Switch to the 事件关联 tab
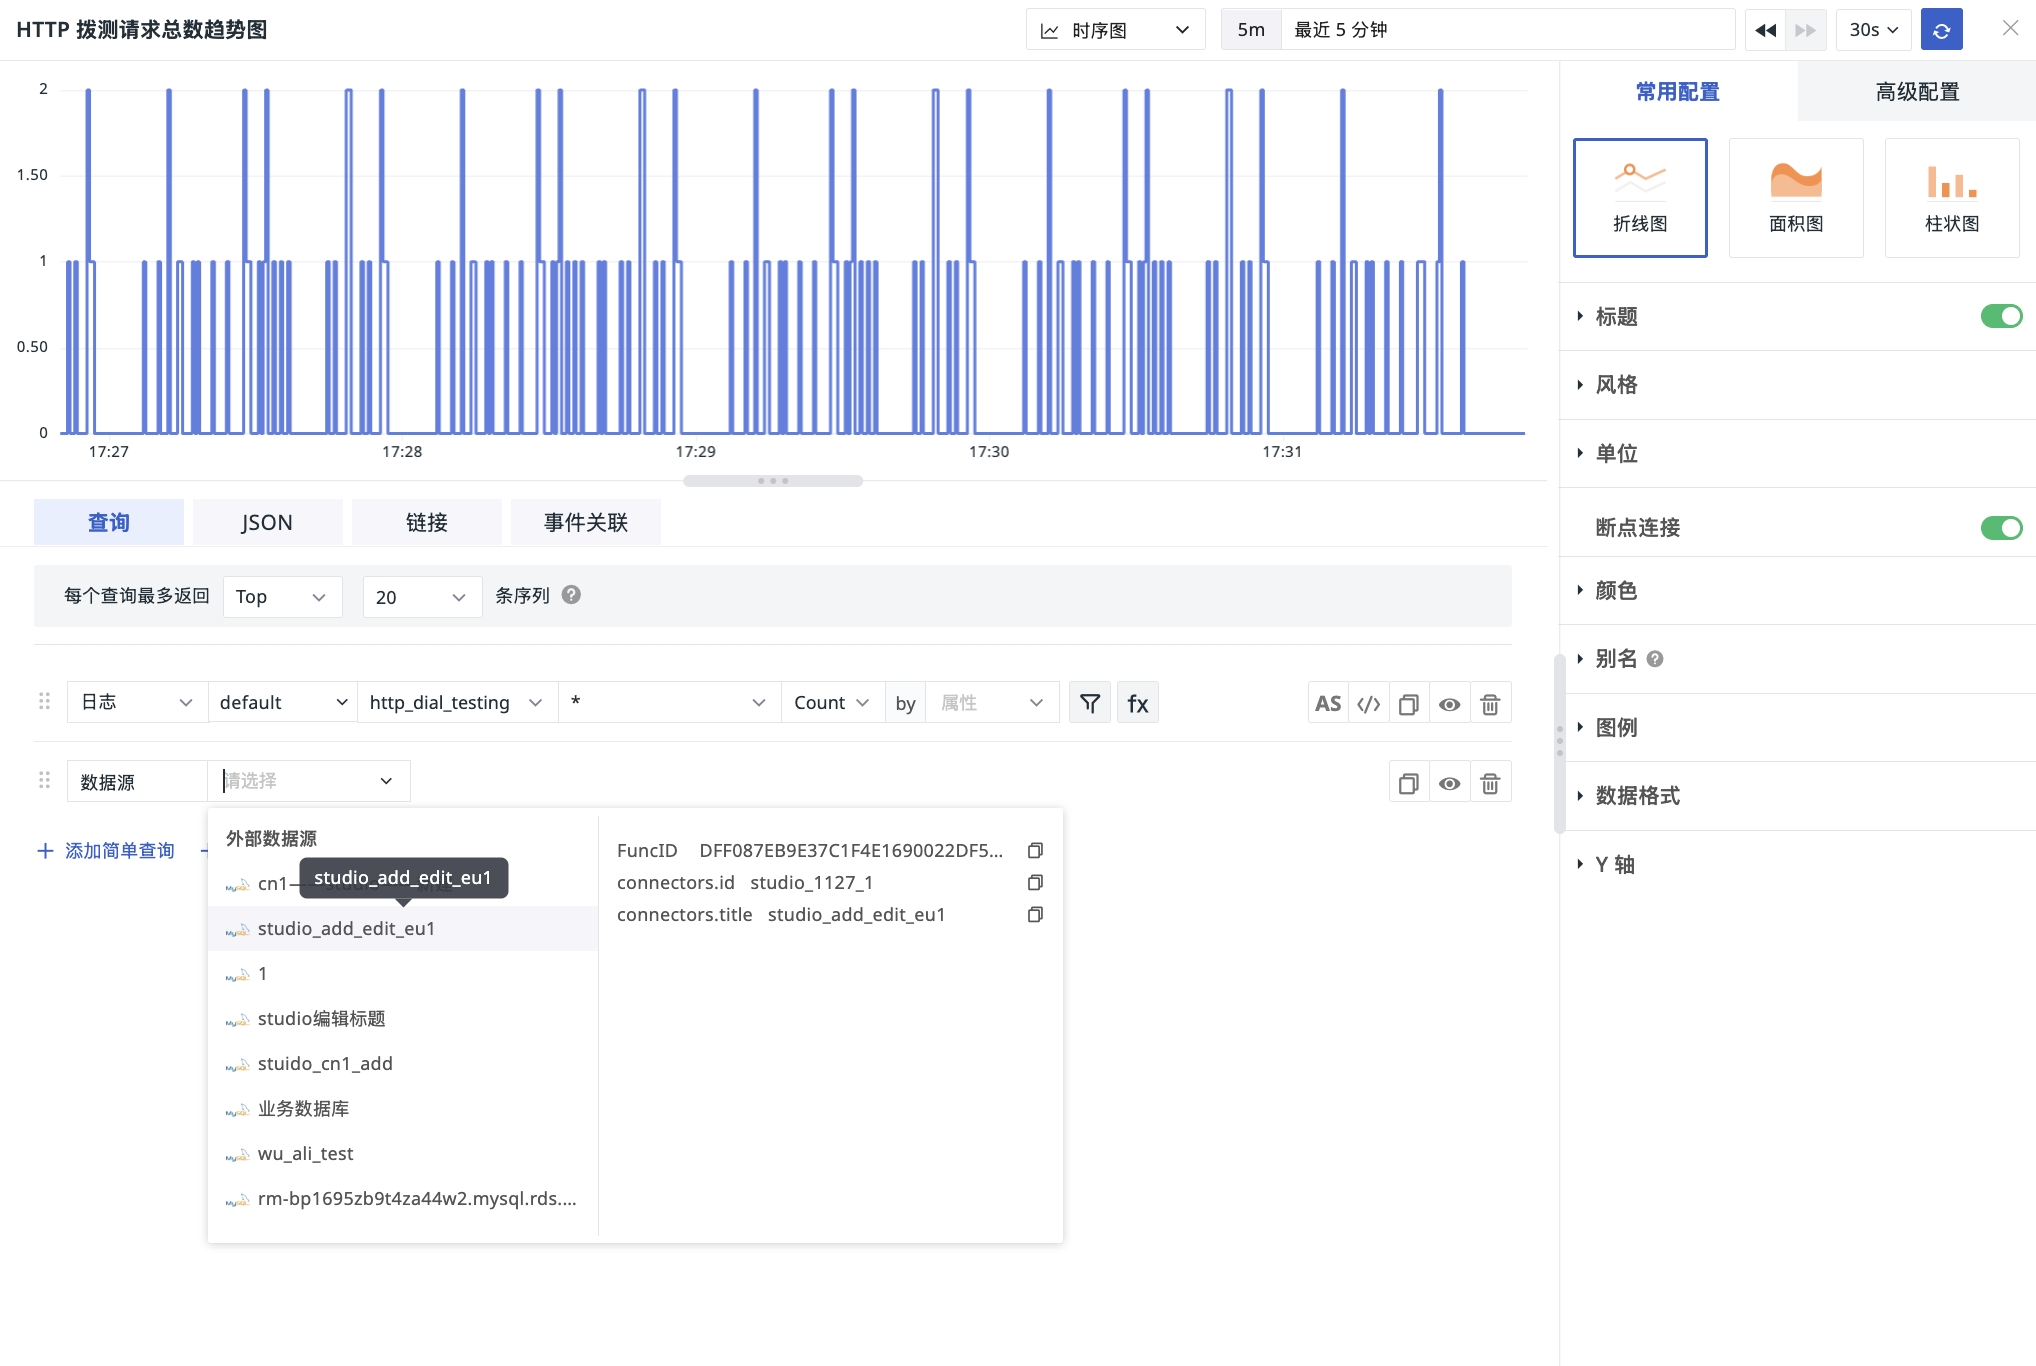 (586, 522)
